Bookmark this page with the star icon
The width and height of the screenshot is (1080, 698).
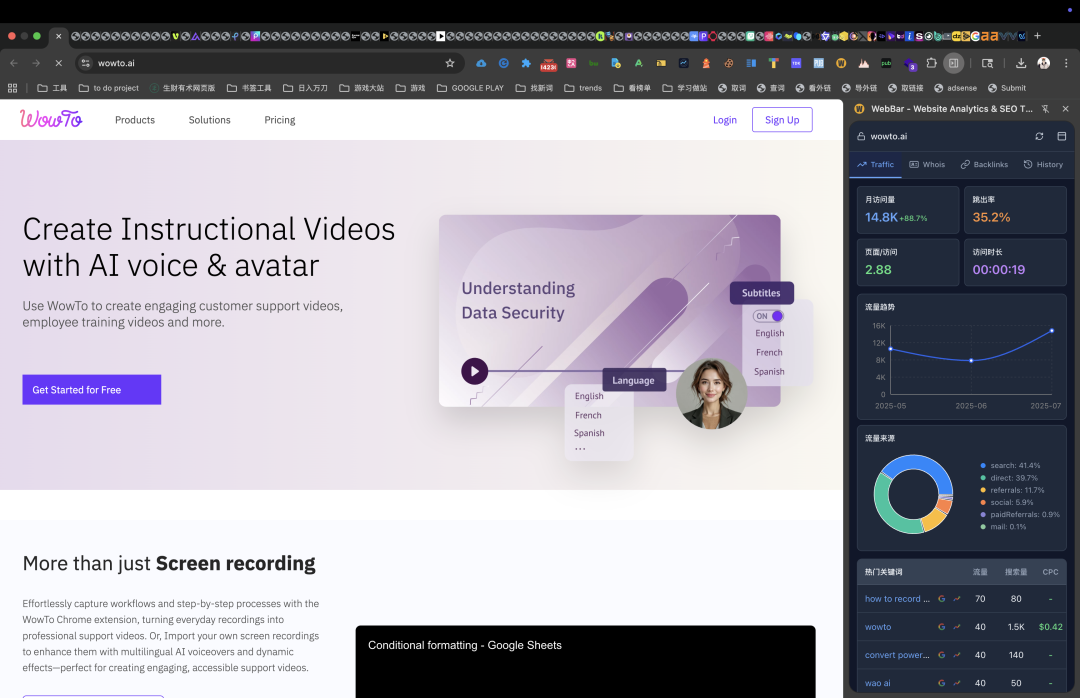coord(450,63)
